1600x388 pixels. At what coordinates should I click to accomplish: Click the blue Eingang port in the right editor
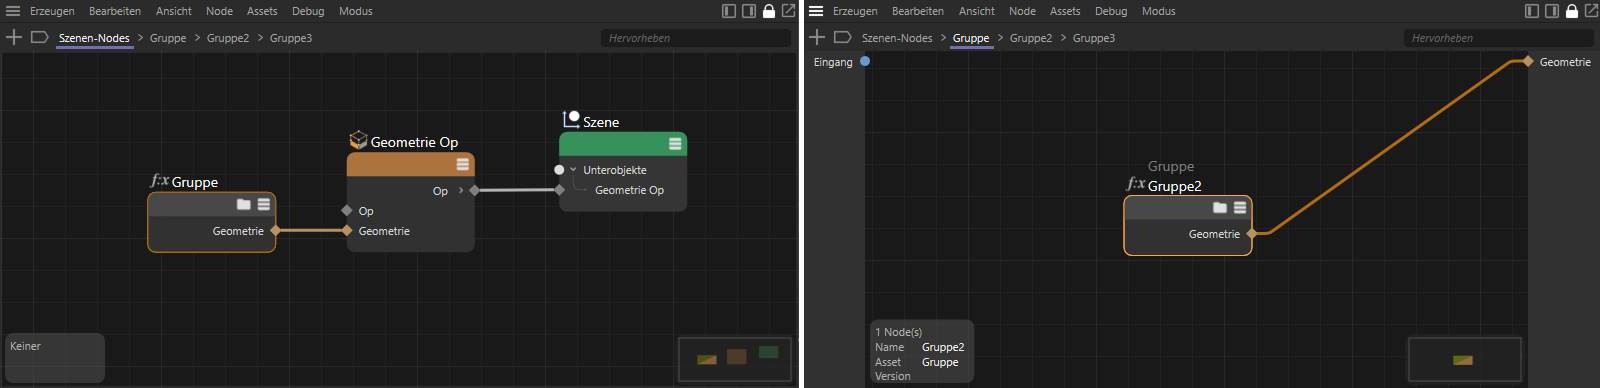coord(865,61)
